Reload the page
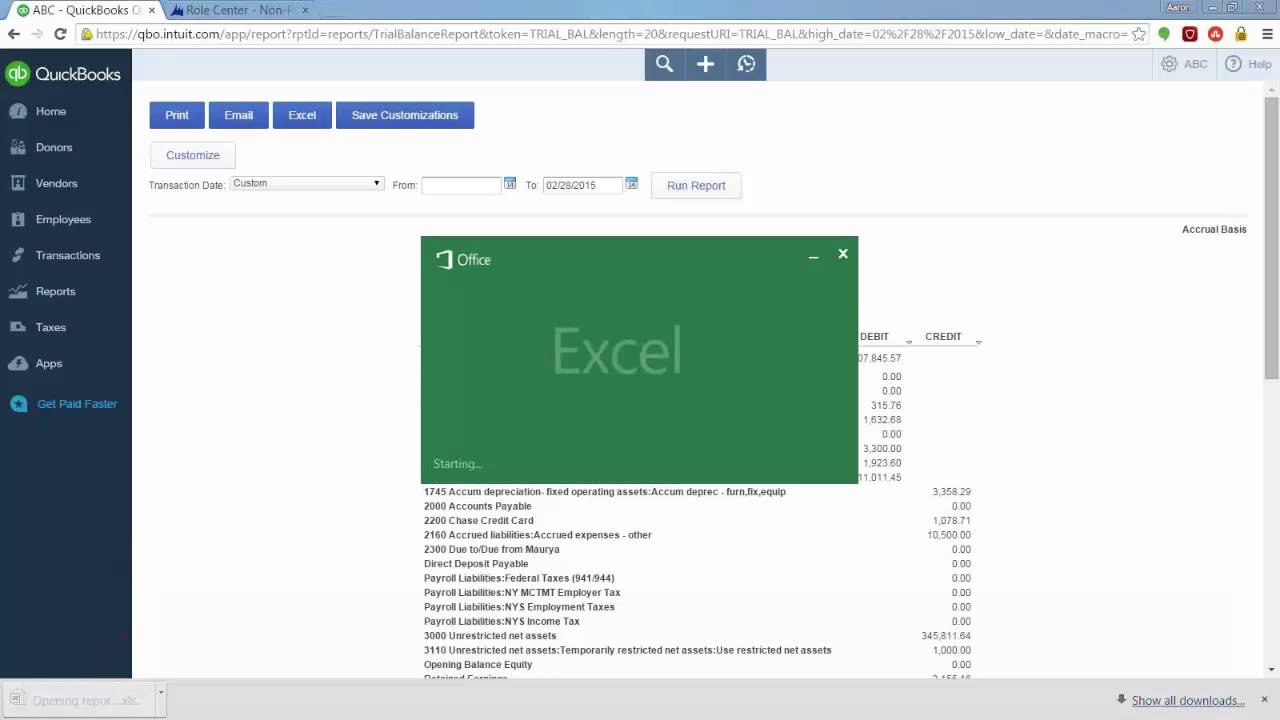The height and width of the screenshot is (720, 1280). point(60,34)
